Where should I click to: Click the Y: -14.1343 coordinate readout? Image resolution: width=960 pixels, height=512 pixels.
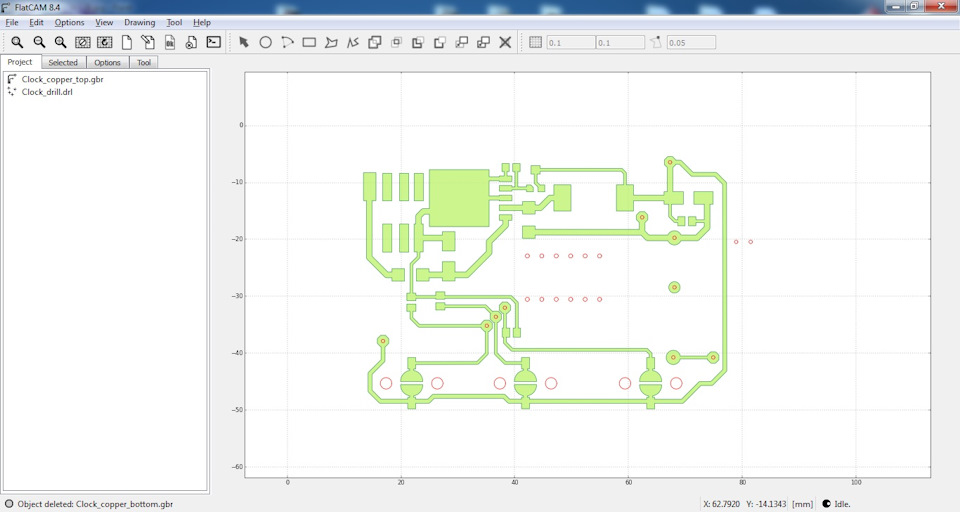pyautogui.click(x=766, y=504)
